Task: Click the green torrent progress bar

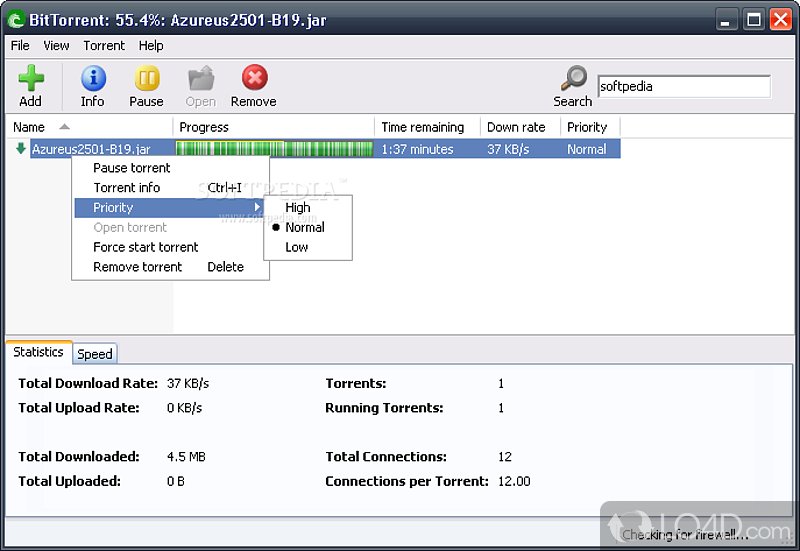Action: (274, 149)
